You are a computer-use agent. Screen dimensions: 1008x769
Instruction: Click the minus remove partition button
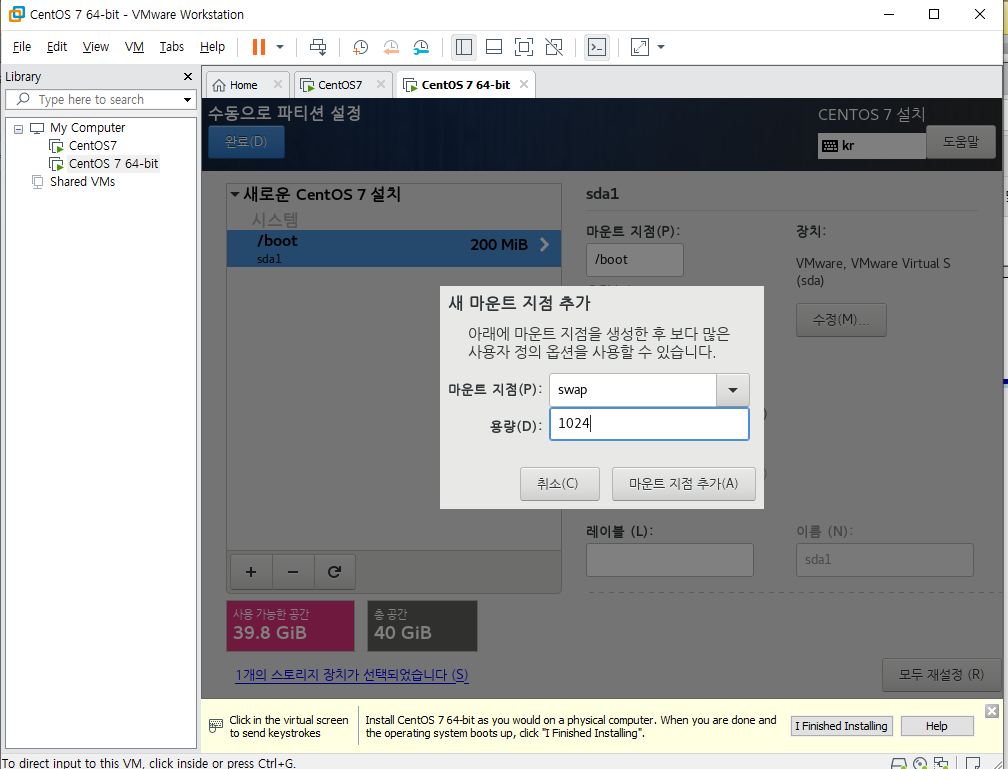293,572
